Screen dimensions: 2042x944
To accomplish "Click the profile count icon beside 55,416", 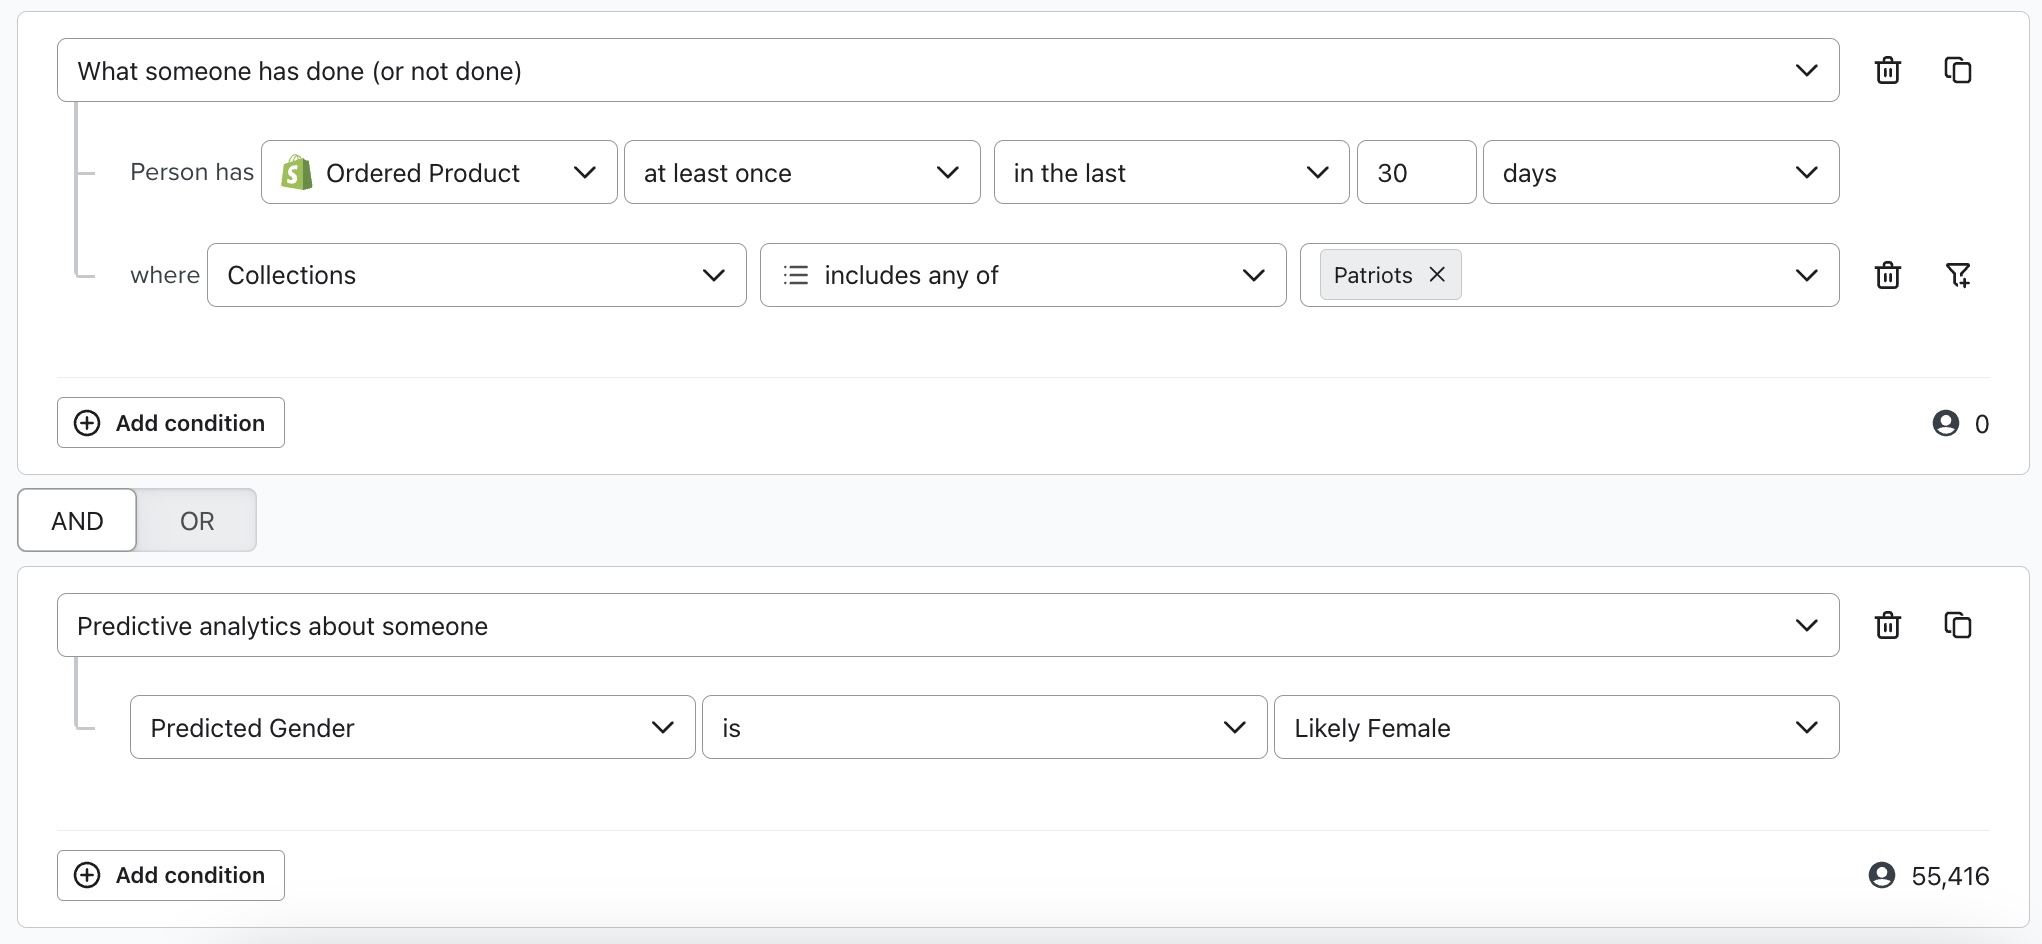I will click(x=1881, y=876).
